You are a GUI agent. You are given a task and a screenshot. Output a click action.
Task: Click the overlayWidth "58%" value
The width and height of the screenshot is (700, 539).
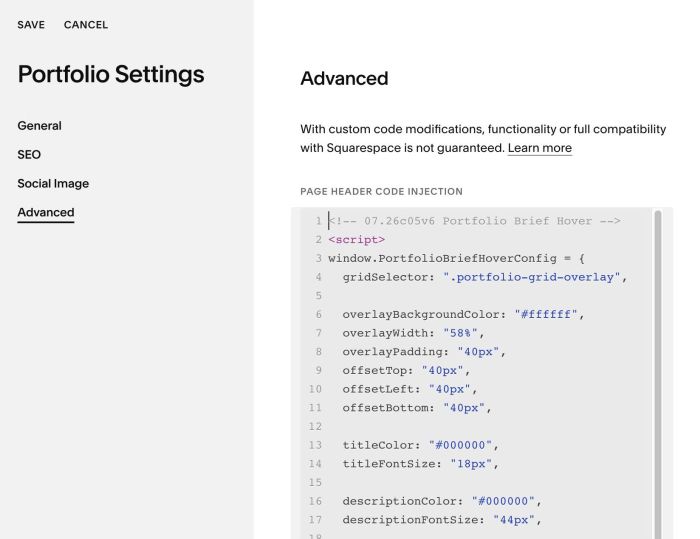click(460, 333)
